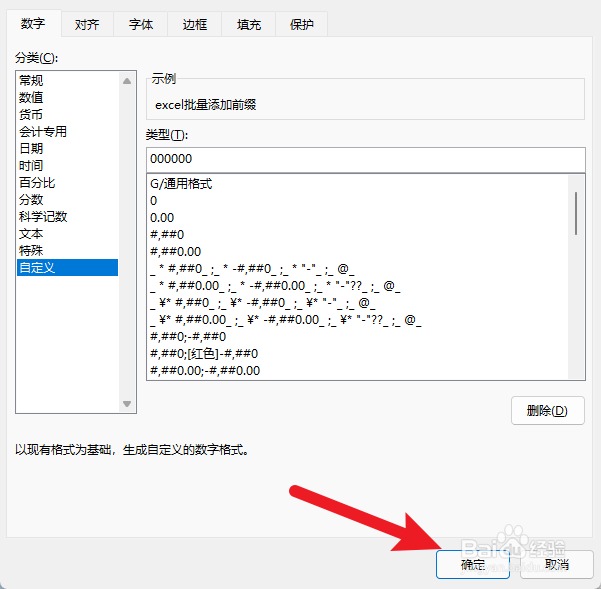
Task: Choose the #,##0;-#,##0 format
Action: click(358, 337)
